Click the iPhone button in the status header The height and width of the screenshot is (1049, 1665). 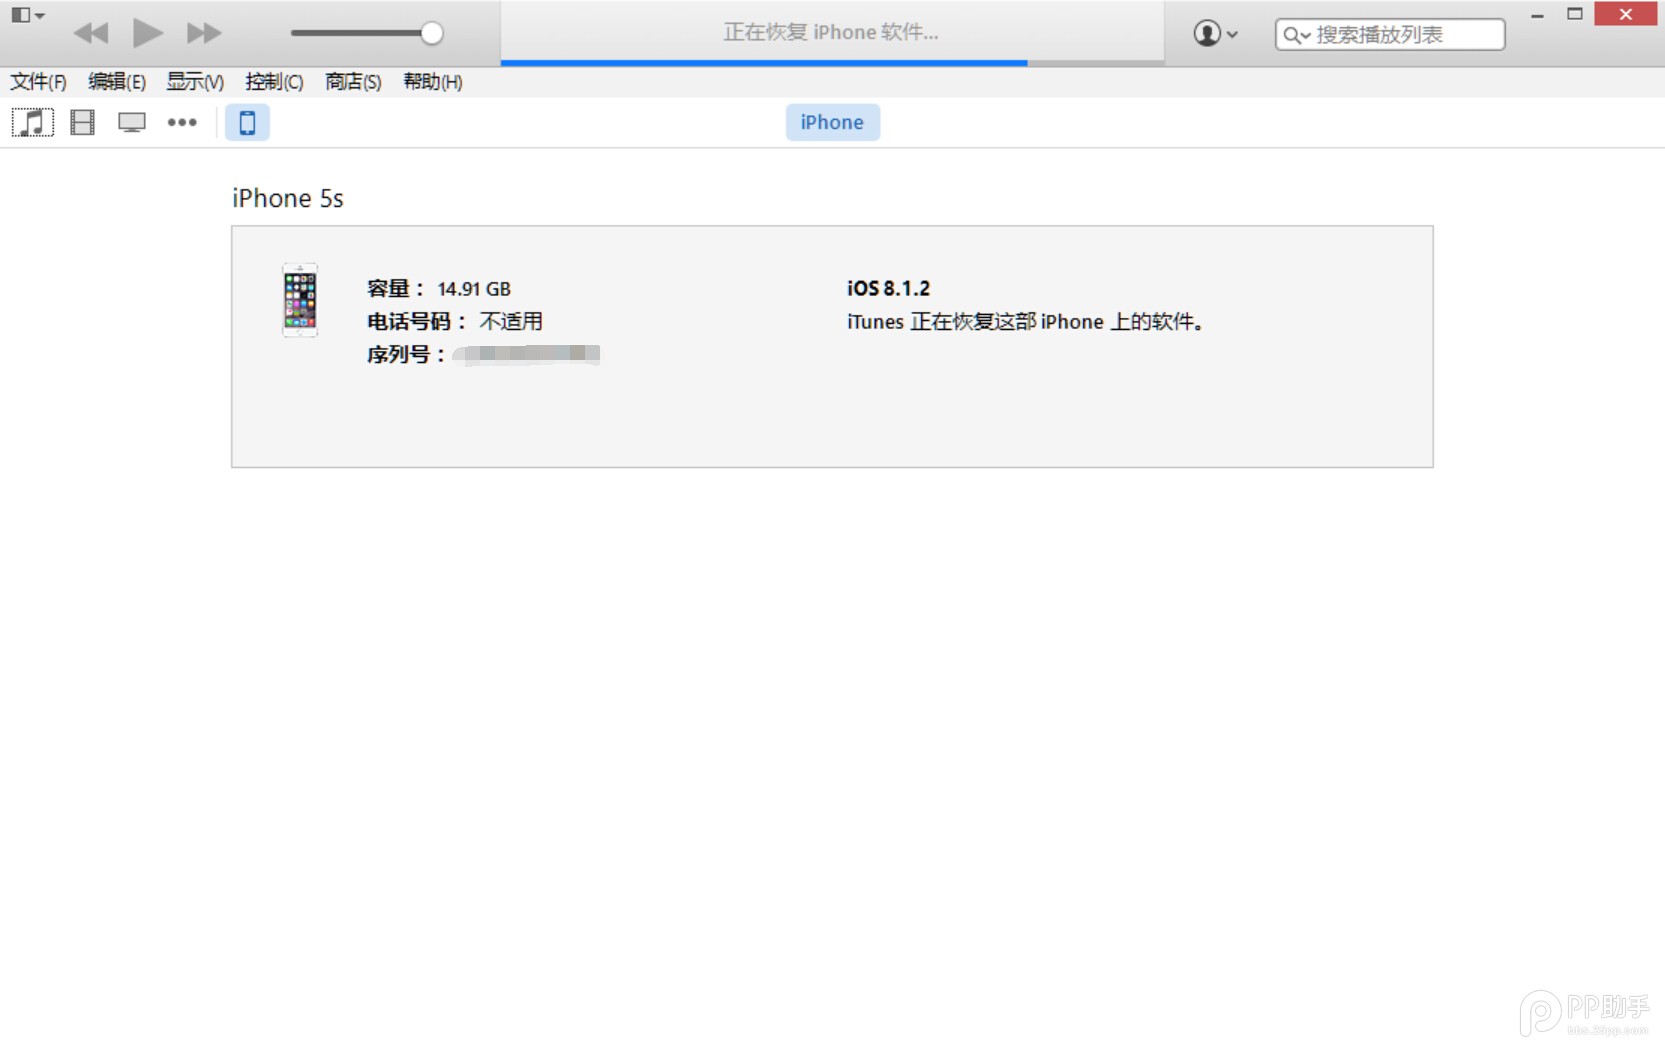(832, 121)
